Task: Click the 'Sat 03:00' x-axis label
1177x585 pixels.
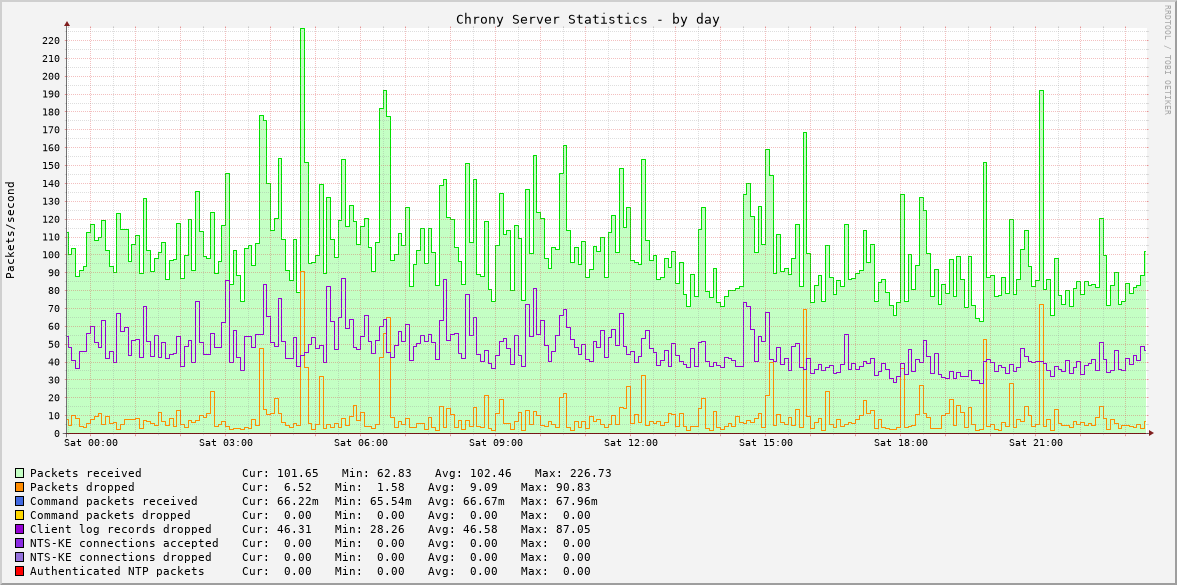Action: 226,443
